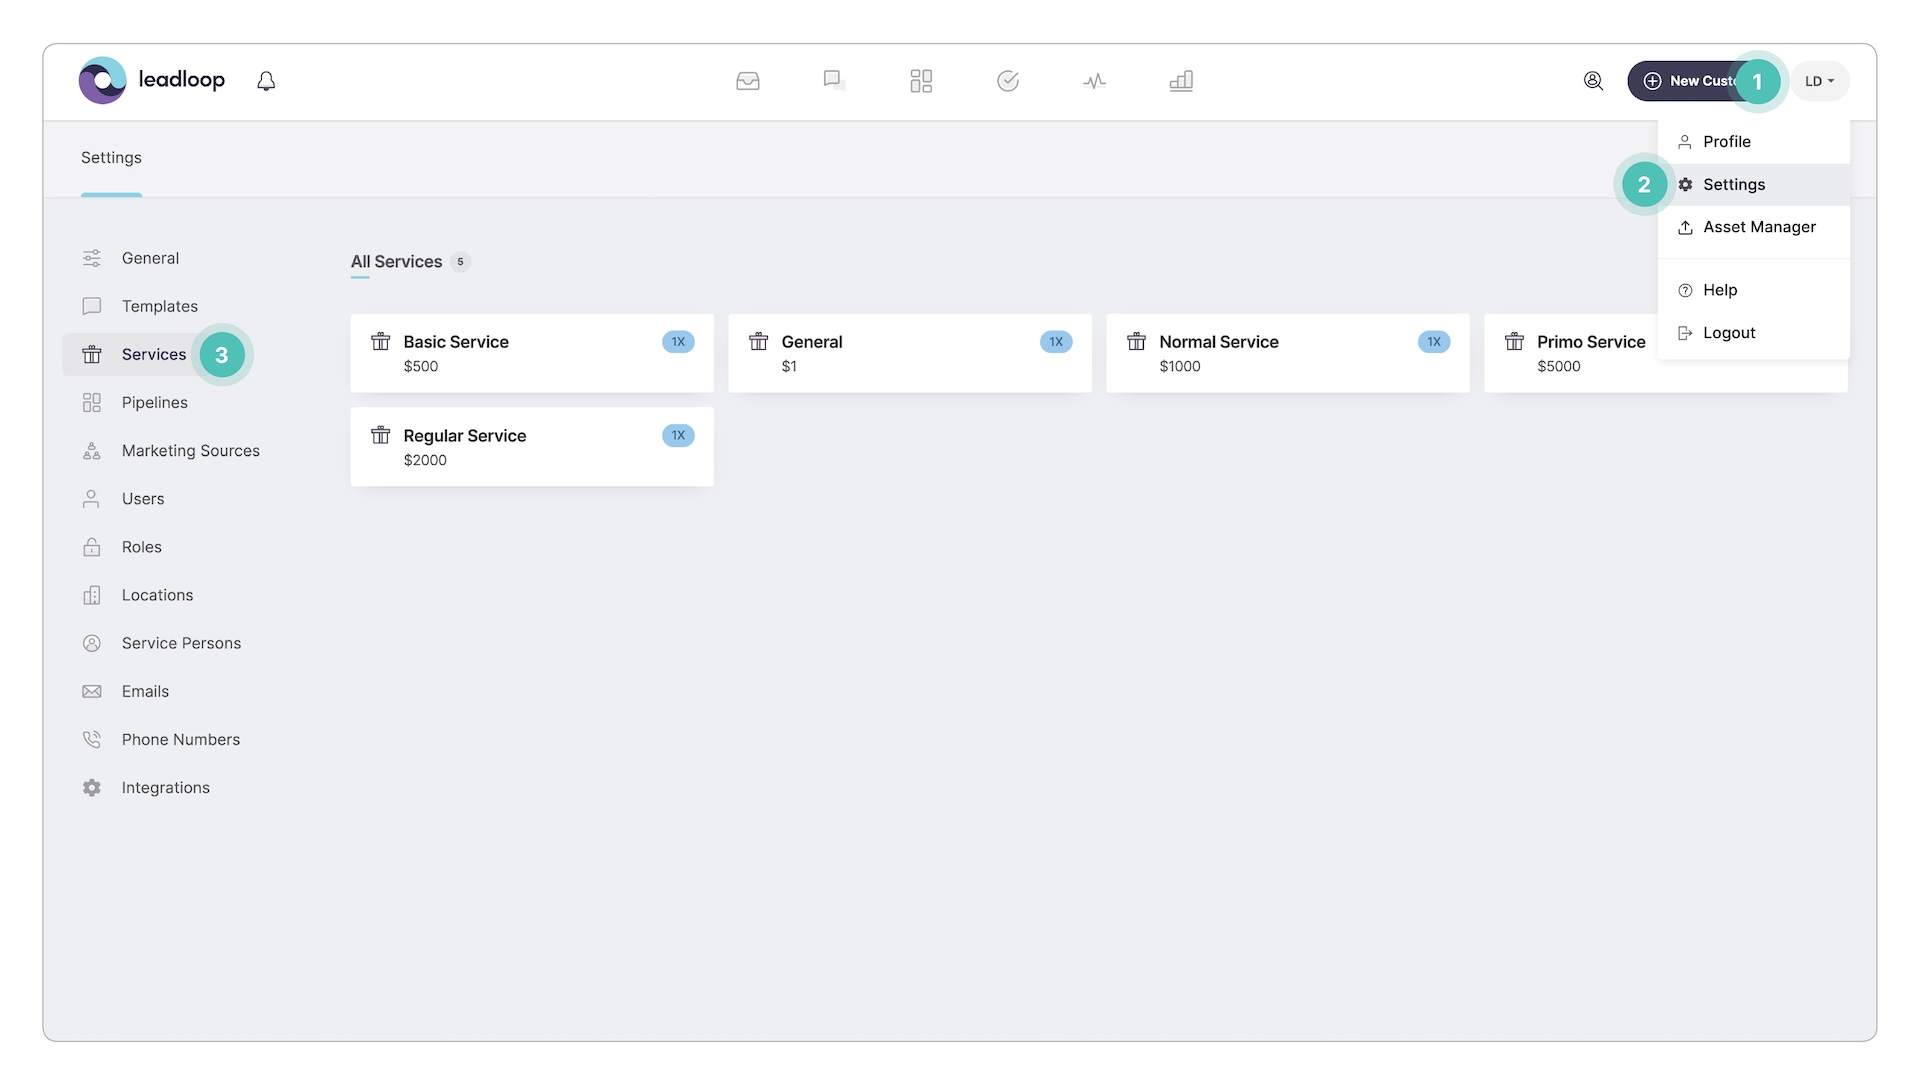Switch to the All Services tab

pyautogui.click(x=396, y=261)
